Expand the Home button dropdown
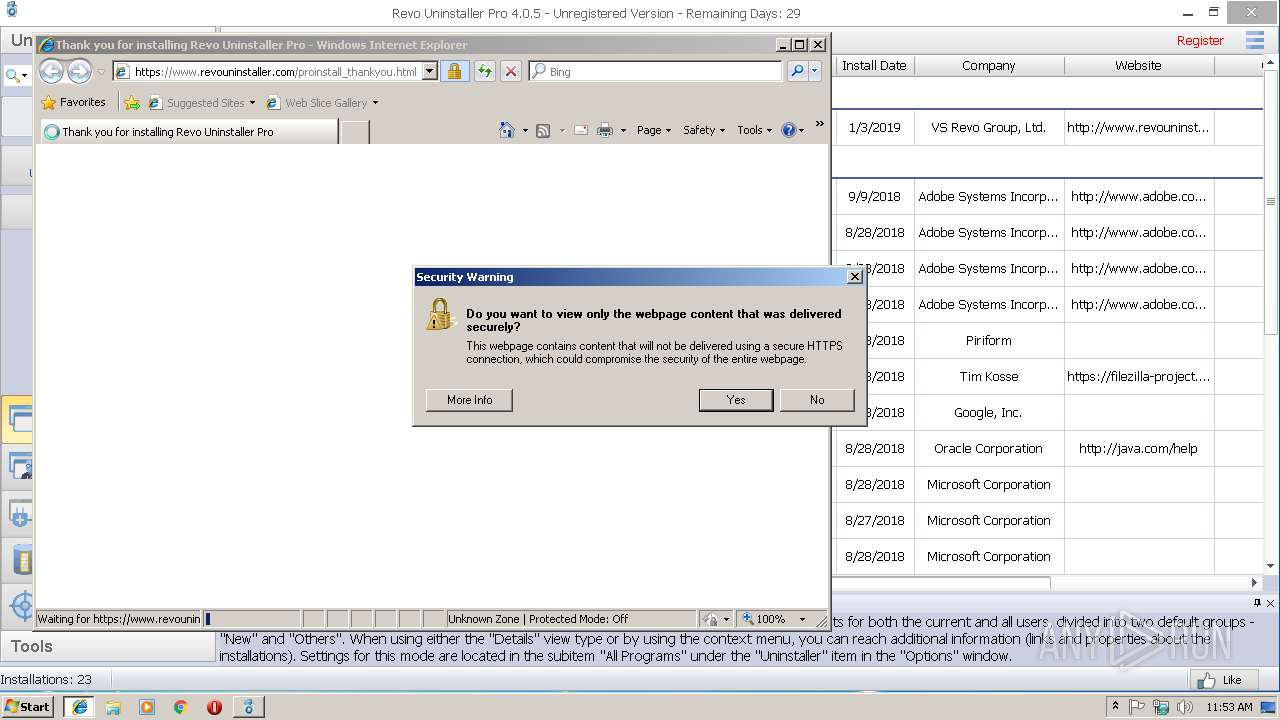 525,130
